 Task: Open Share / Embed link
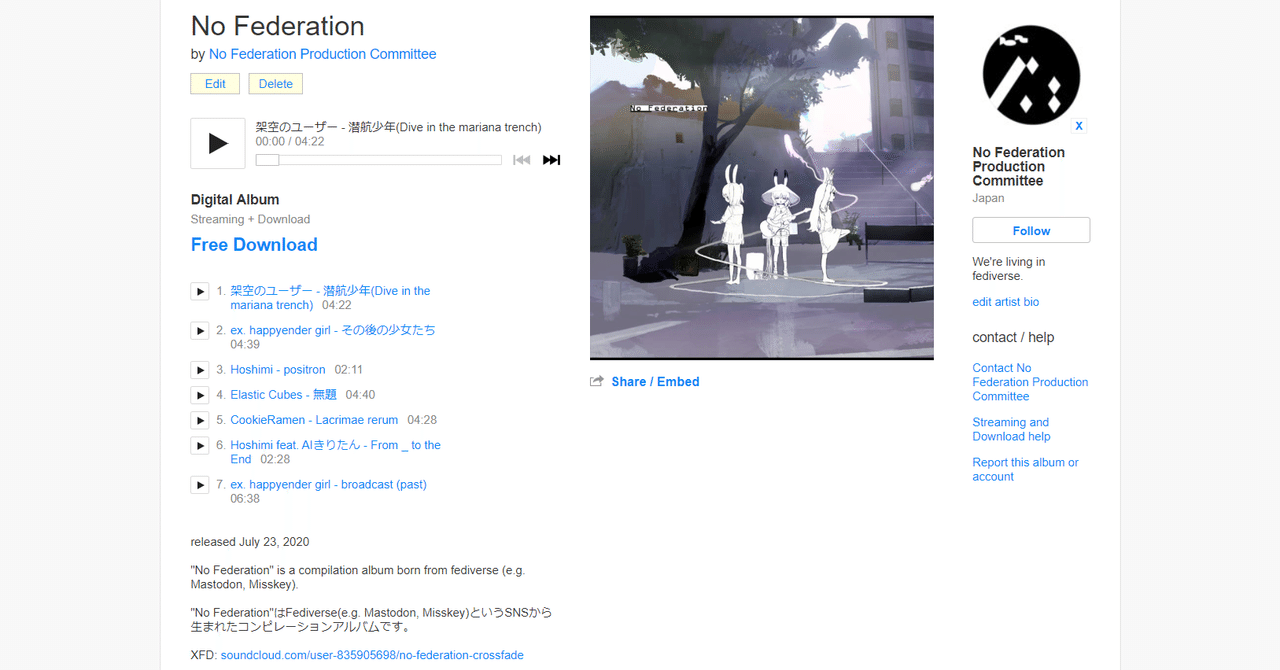pos(655,382)
